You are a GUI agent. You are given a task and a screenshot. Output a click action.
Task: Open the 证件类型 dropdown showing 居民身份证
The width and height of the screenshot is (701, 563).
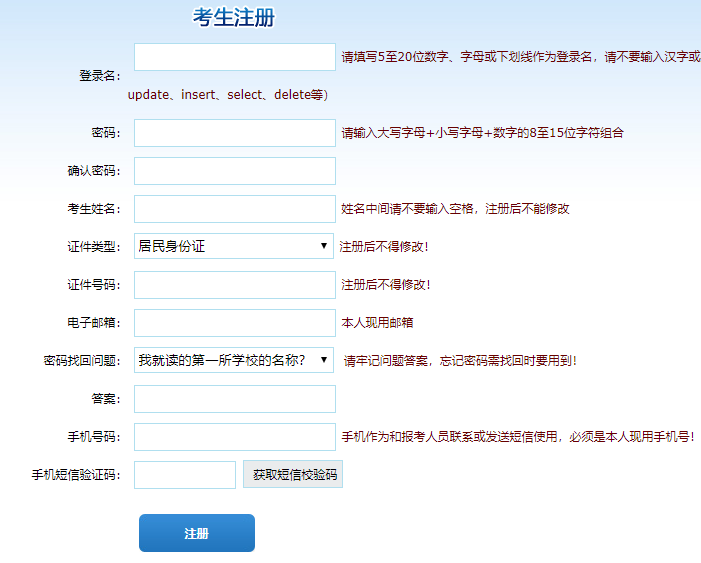click(x=234, y=246)
